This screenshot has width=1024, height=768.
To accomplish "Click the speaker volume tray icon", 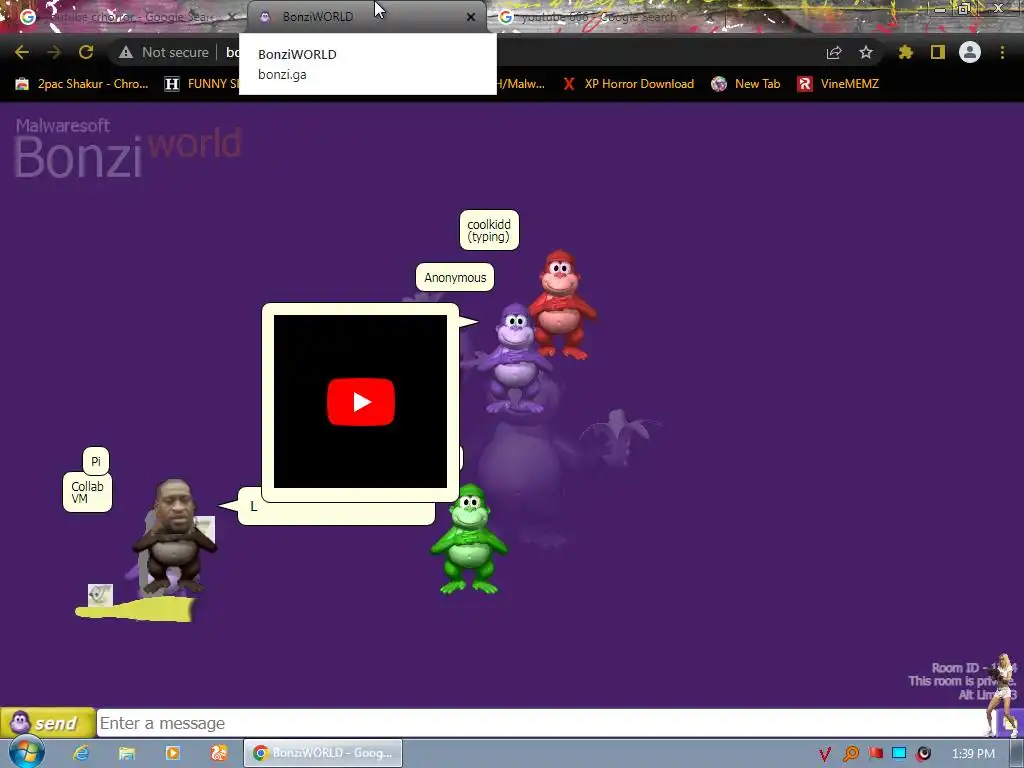I will tap(923, 754).
